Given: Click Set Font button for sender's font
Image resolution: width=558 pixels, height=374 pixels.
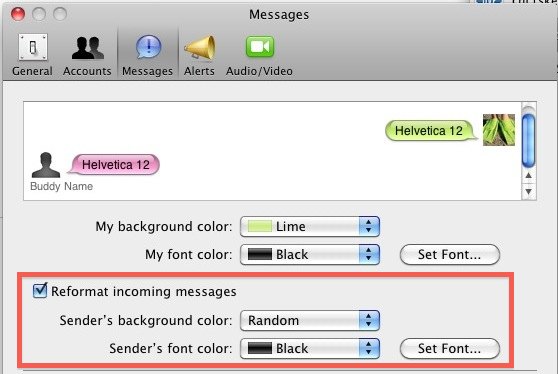Looking at the screenshot, I should coord(450,348).
